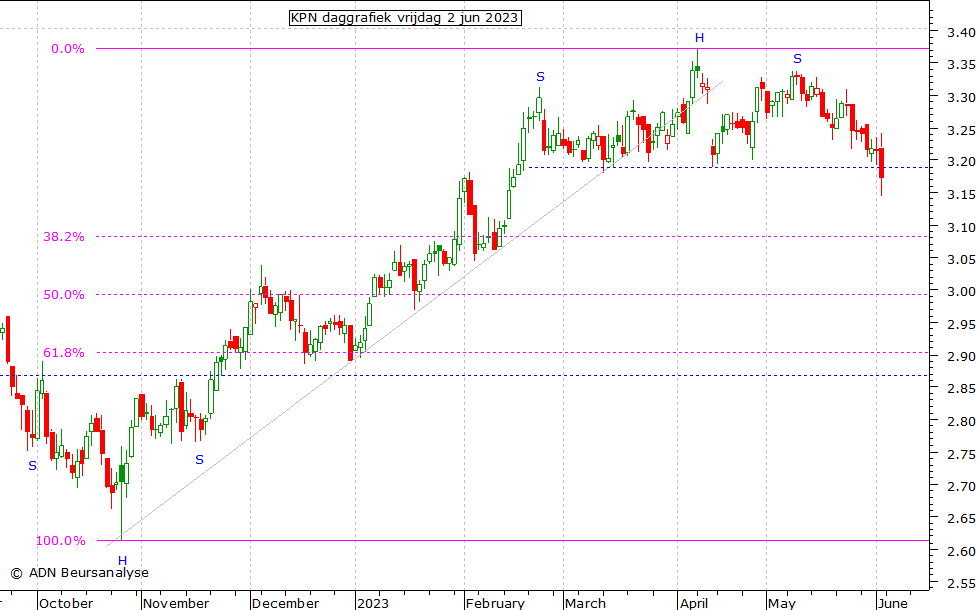Click the H marker above the April peak
This screenshot has height=610, width=980.
pos(699,38)
